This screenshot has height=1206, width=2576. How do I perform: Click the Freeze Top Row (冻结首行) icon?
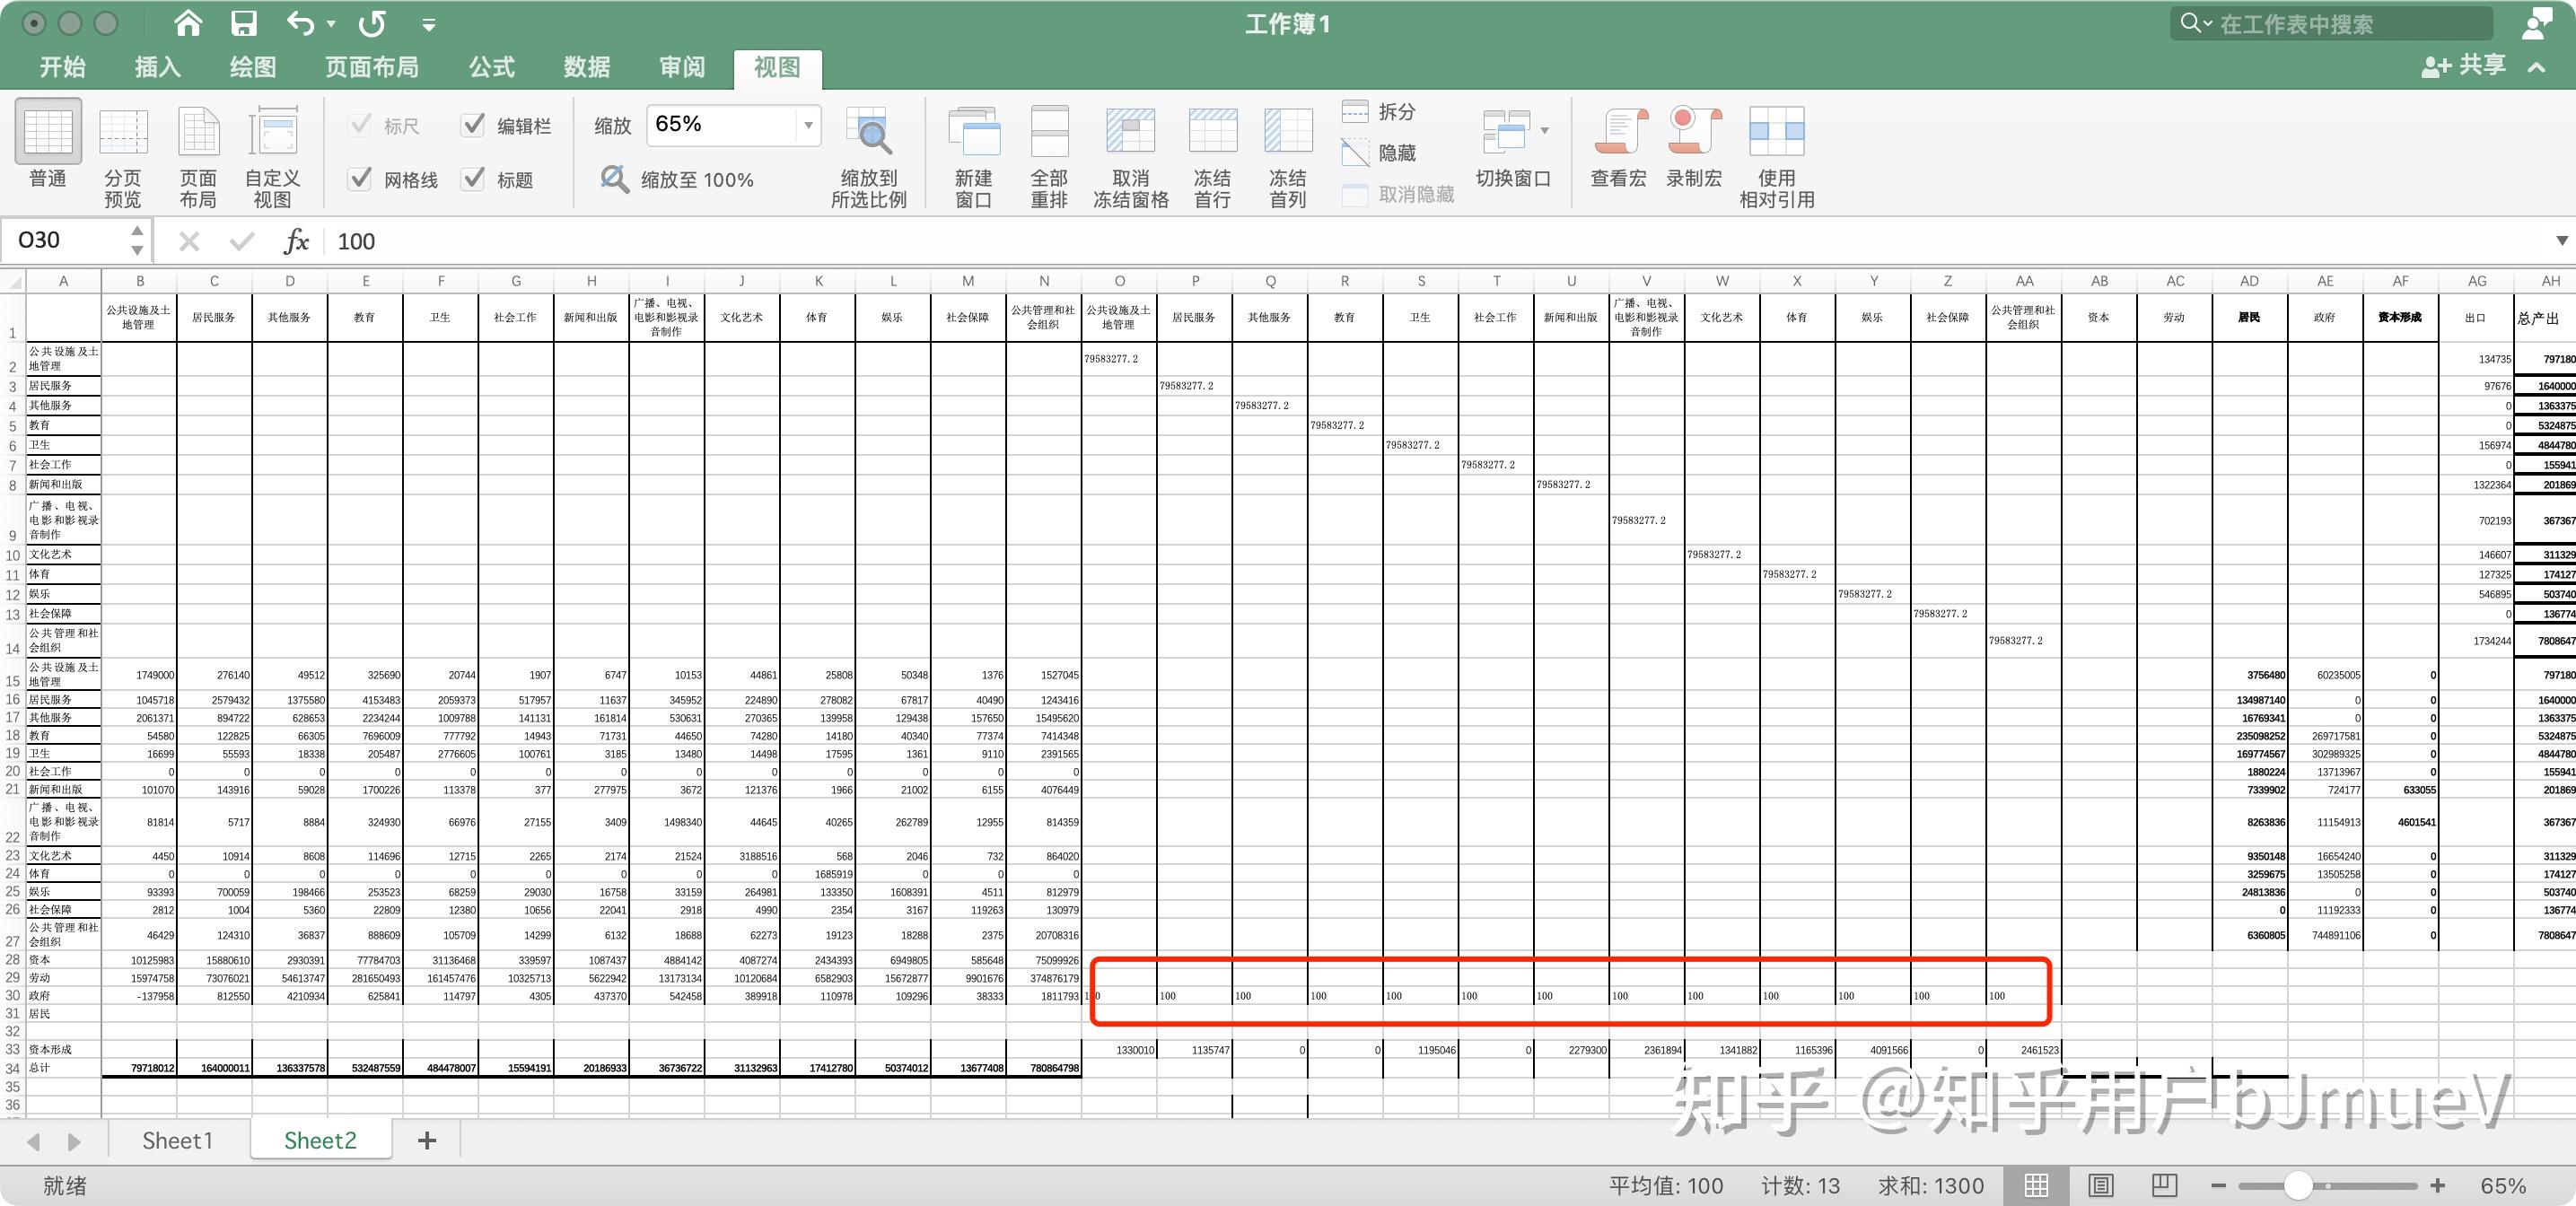click(x=1212, y=133)
